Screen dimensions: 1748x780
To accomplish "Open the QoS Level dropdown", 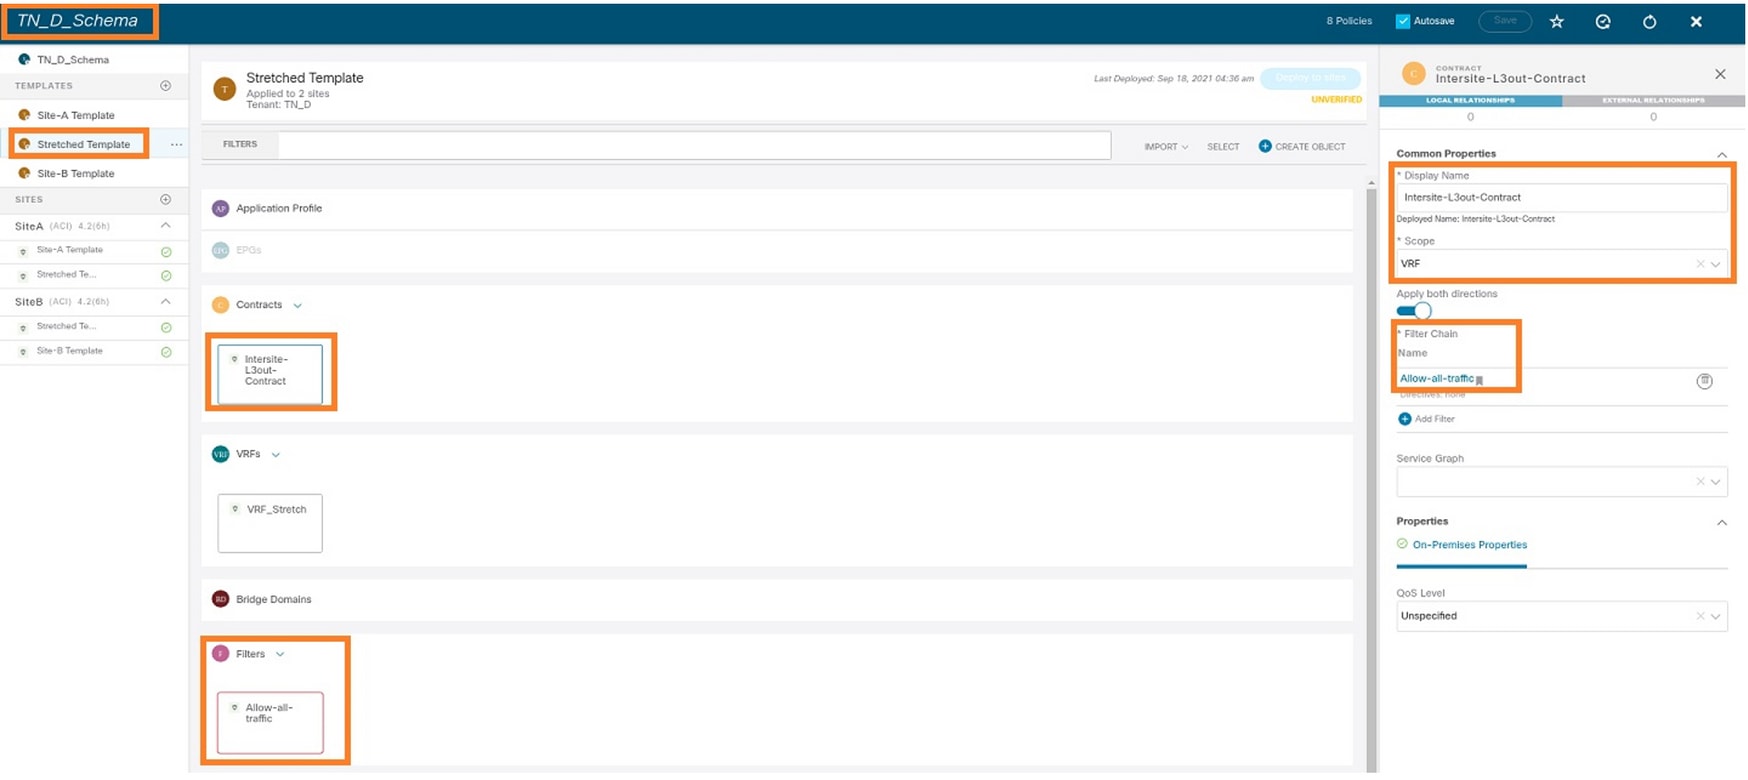I will click(1716, 616).
